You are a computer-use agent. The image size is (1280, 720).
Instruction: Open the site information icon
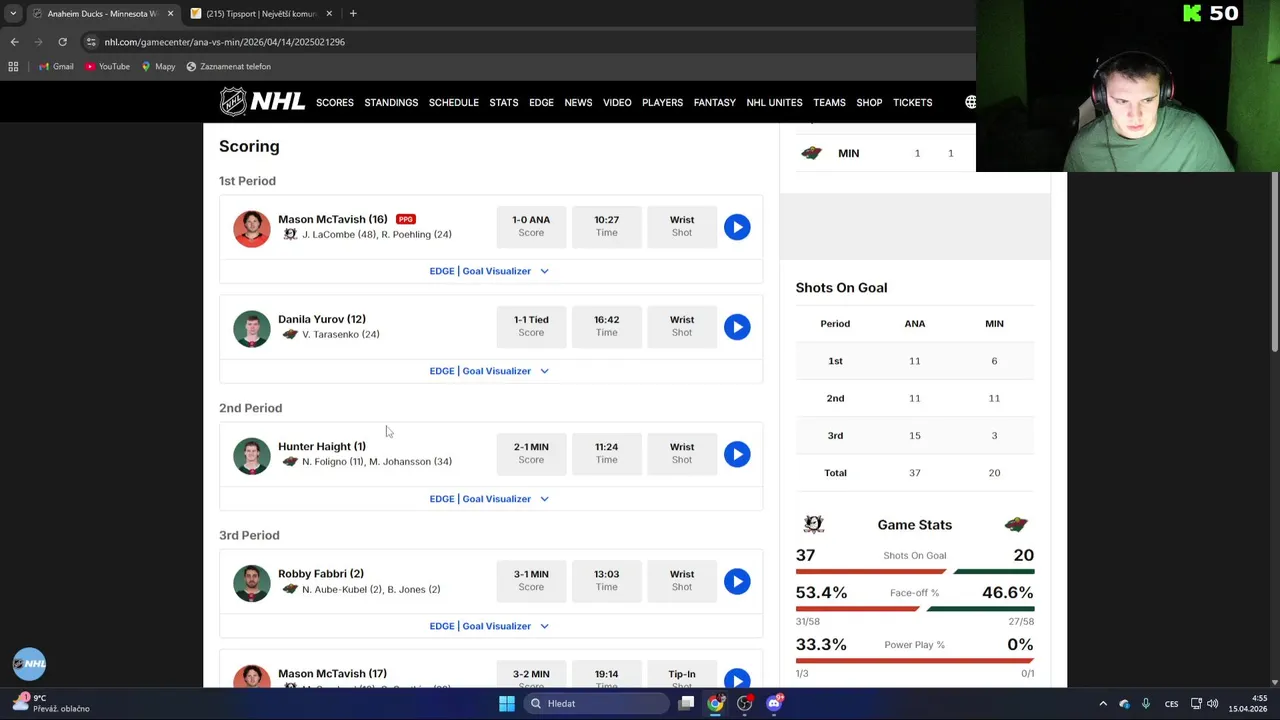coord(91,42)
